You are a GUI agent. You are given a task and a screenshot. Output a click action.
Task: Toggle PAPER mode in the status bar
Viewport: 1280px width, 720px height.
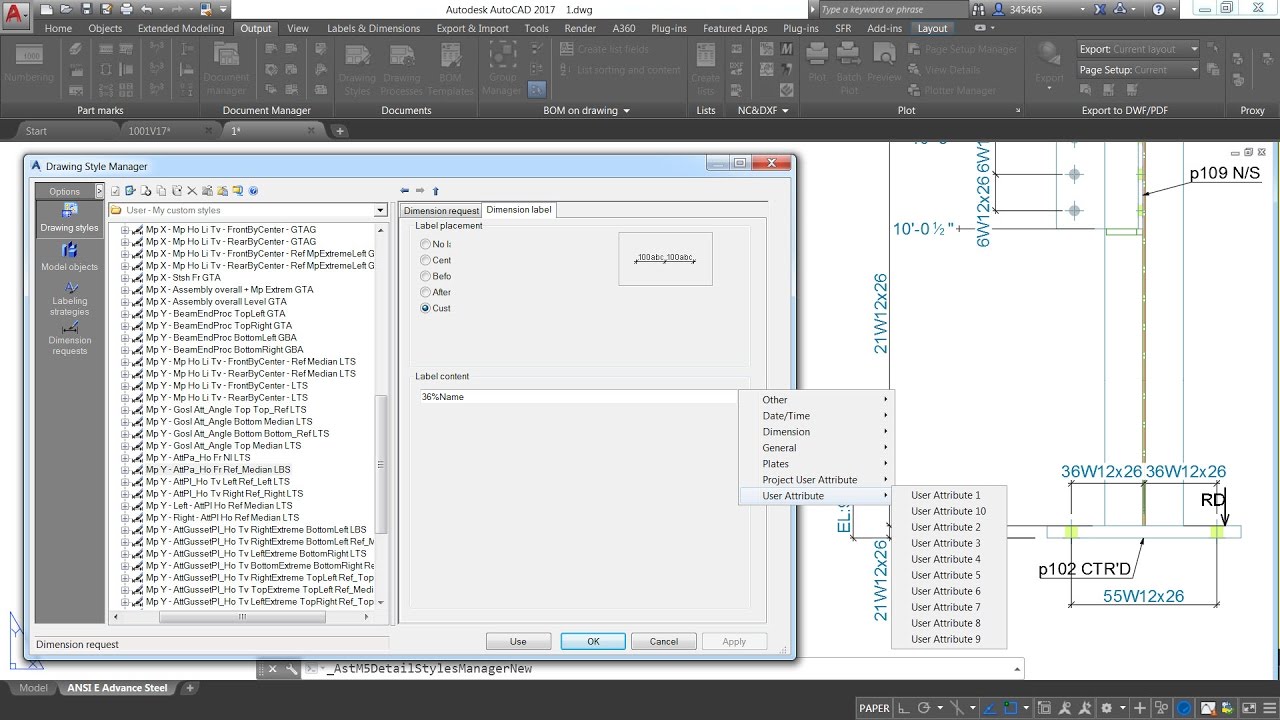[876, 706]
